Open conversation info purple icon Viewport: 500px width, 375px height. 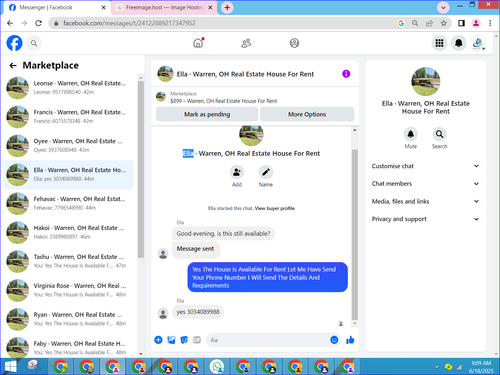(x=346, y=74)
